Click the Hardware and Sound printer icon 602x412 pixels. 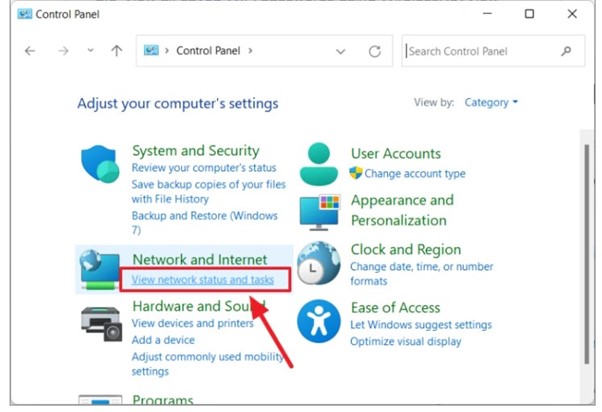click(x=101, y=323)
